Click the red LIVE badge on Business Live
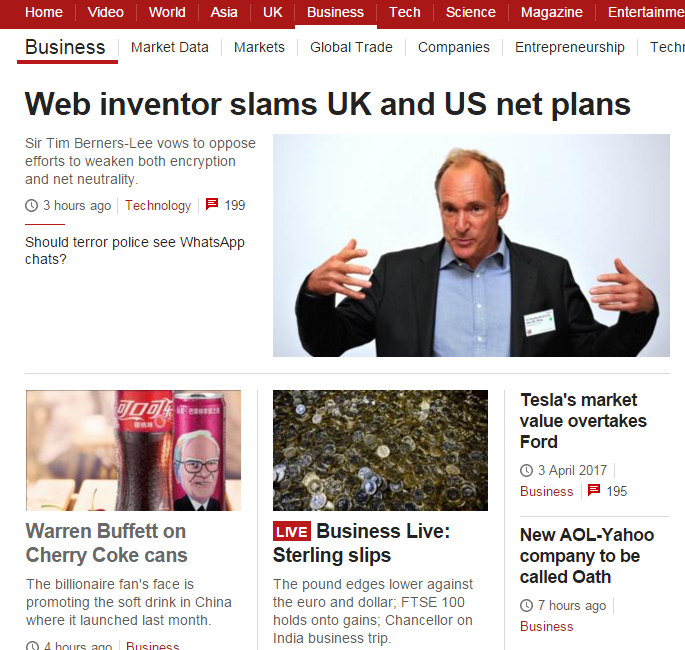The width and height of the screenshot is (685, 650). click(292, 532)
